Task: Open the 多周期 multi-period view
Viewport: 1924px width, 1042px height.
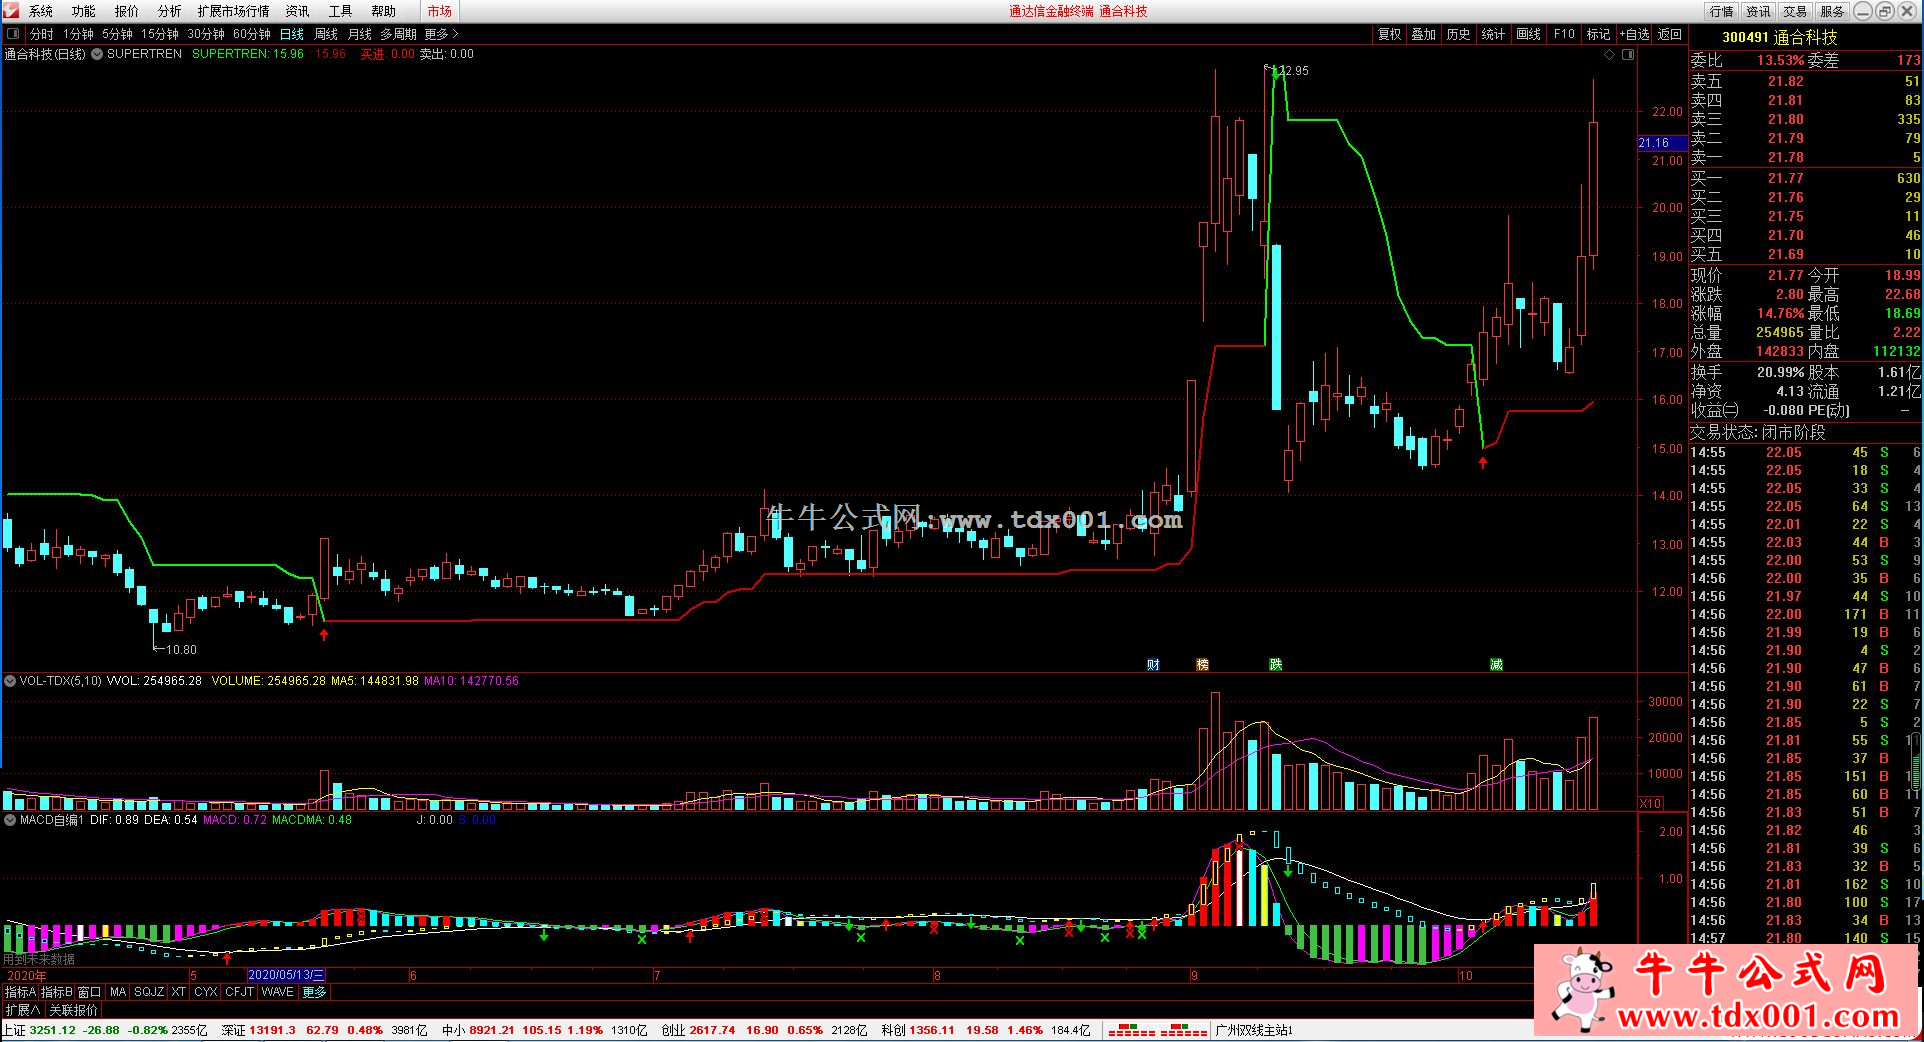Action: pyautogui.click(x=398, y=34)
